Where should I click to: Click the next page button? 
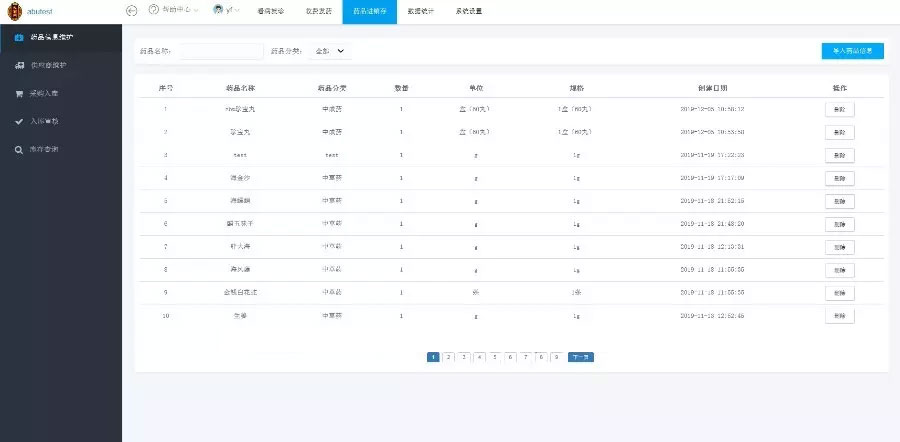[580, 356]
